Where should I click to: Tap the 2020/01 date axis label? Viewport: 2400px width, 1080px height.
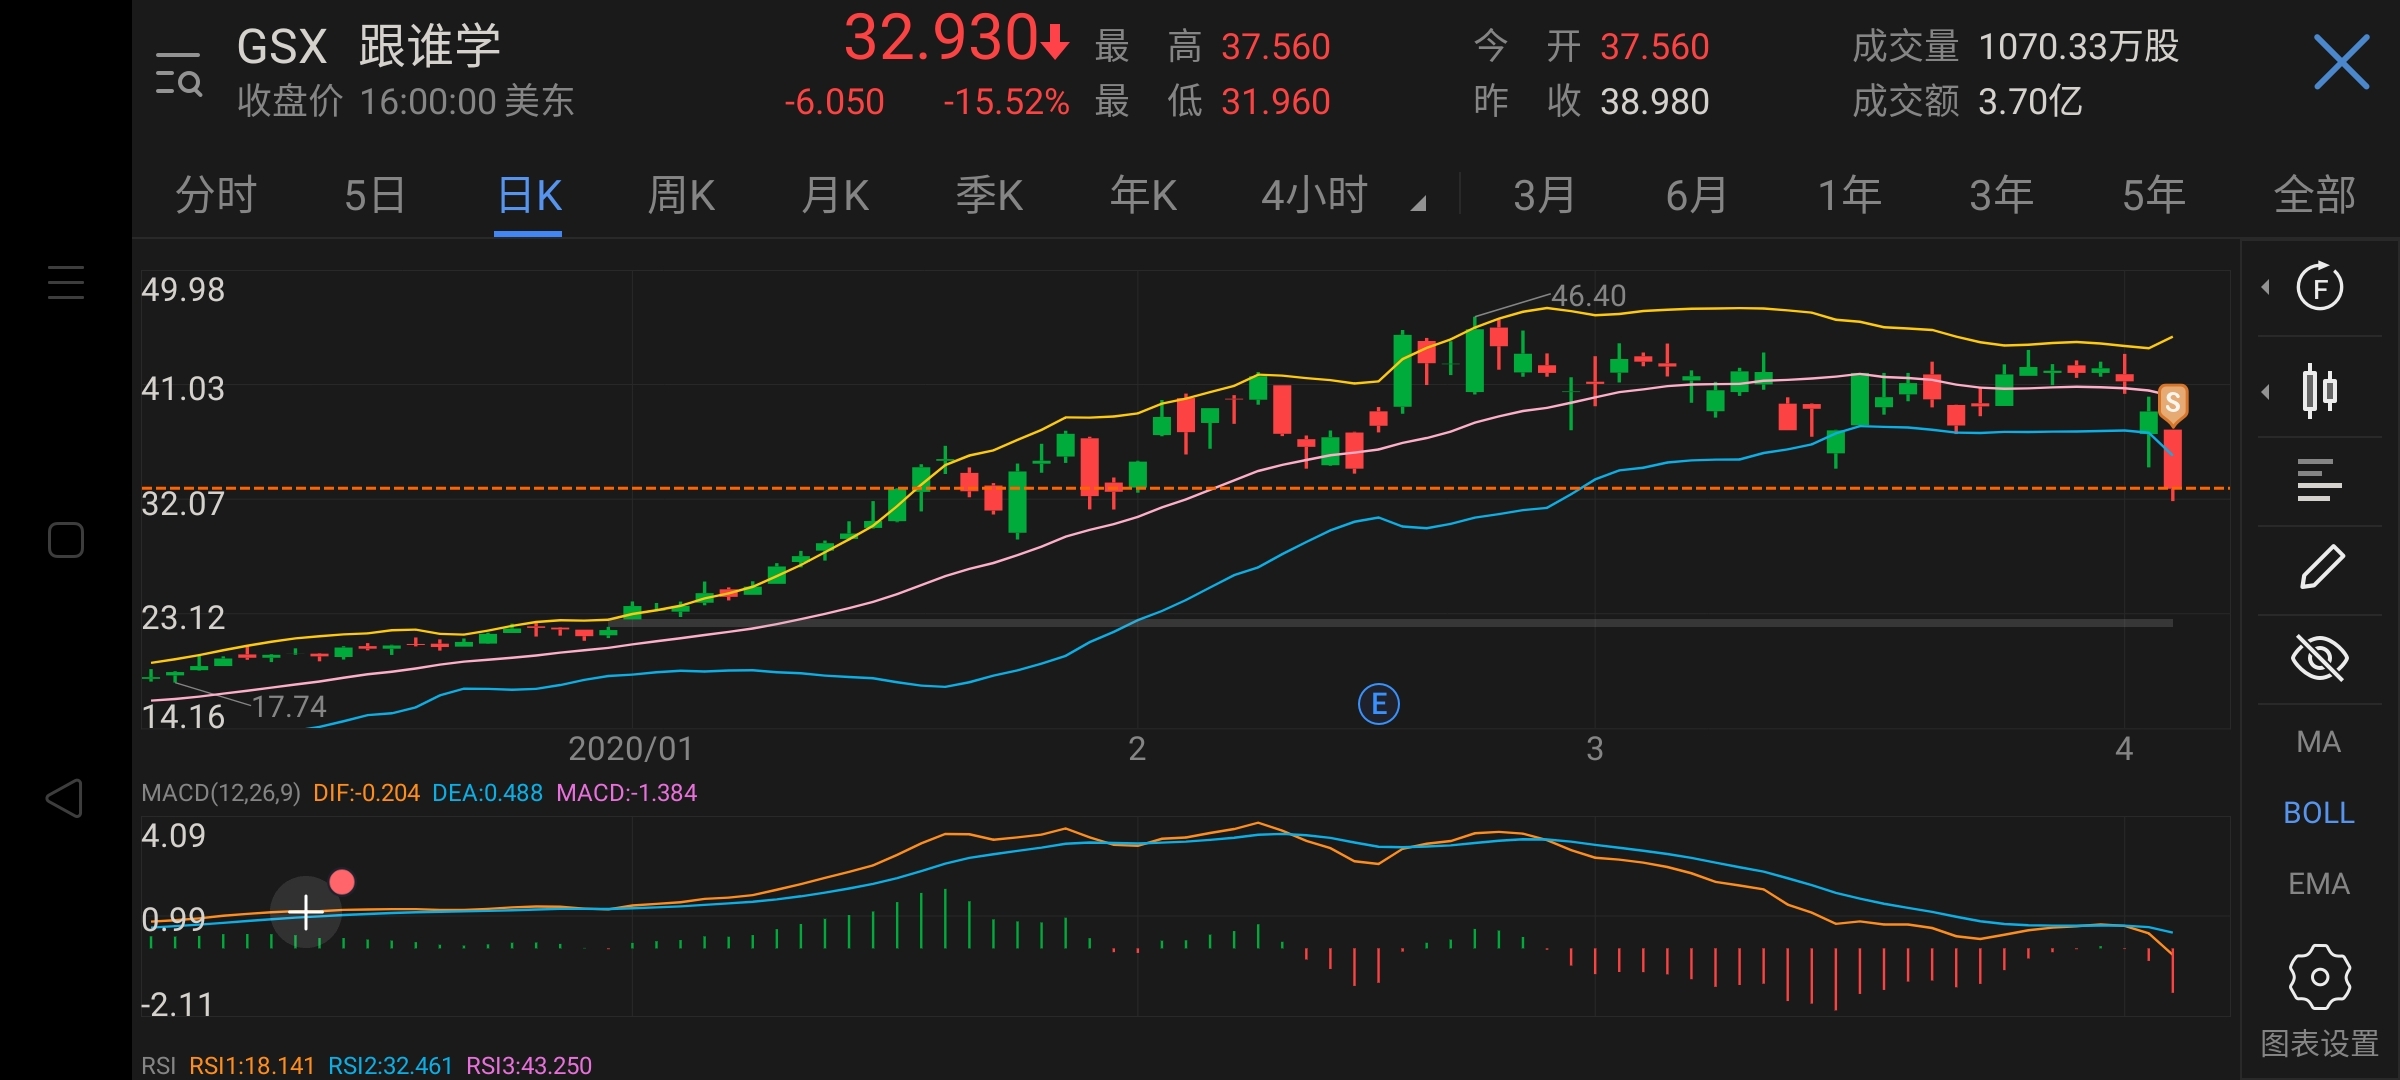[630, 748]
